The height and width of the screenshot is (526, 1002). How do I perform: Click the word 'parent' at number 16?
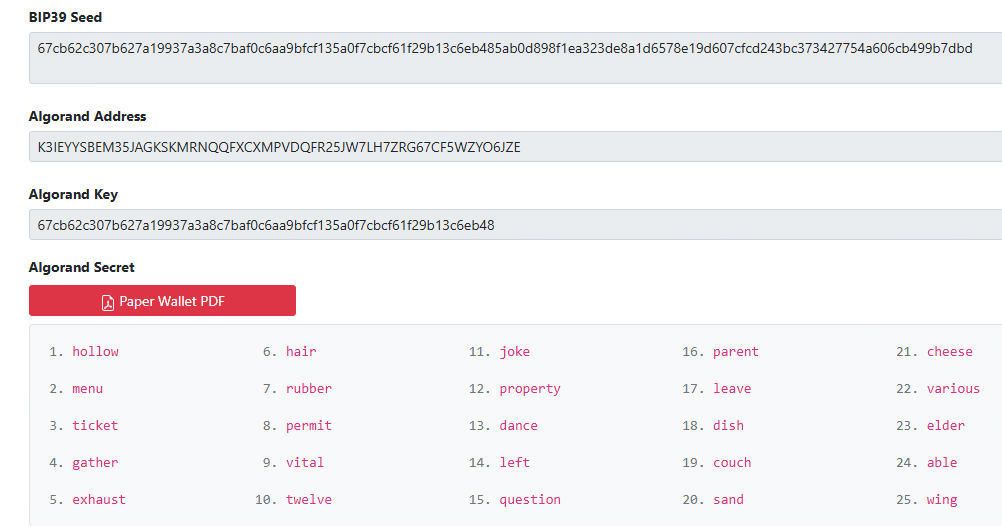(735, 351)
